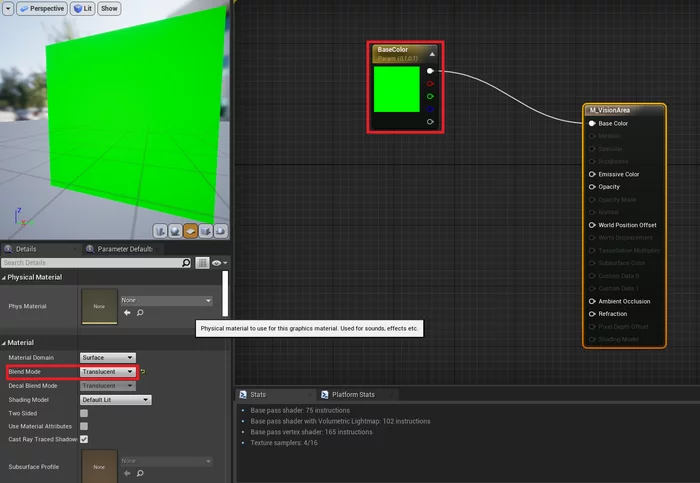Select the BaseColor node title
Viewport: 700px width, 483px height.
(393, 50)
